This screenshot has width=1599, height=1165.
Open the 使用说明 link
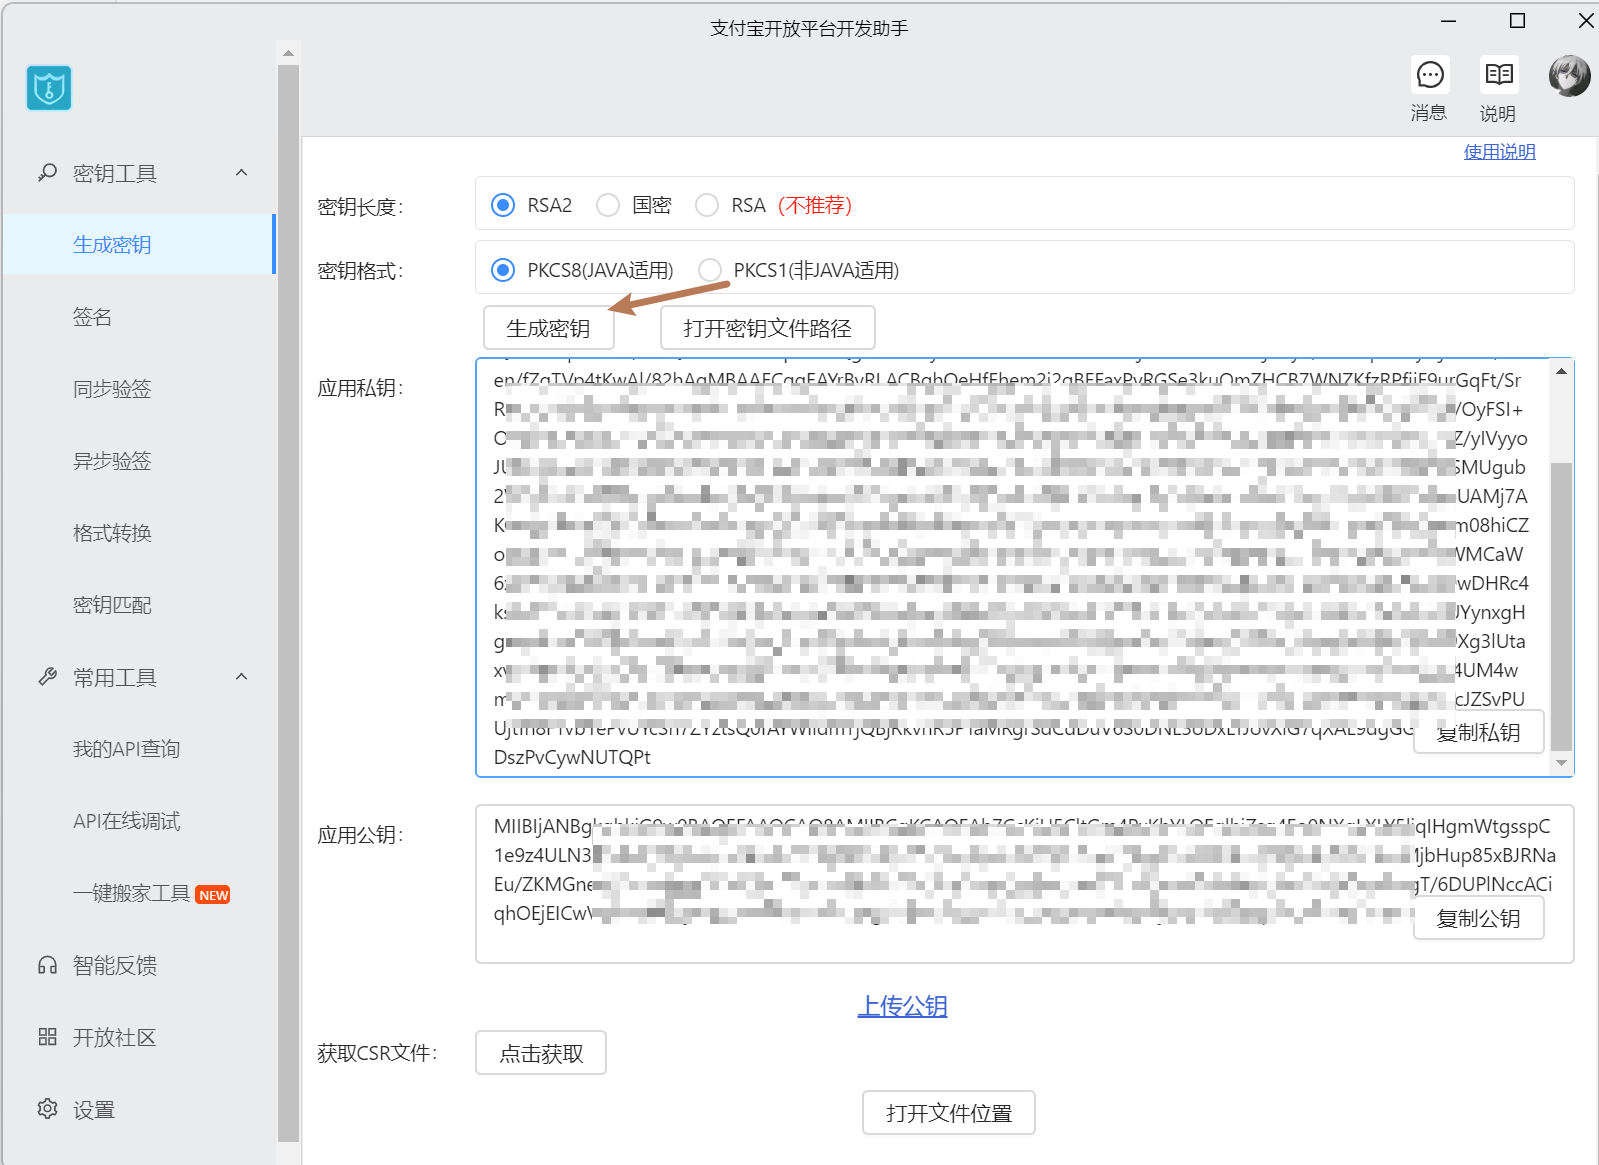(x=1499, y=151)
